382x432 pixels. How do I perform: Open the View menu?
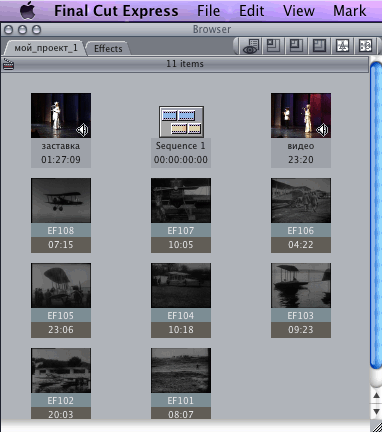299,11
